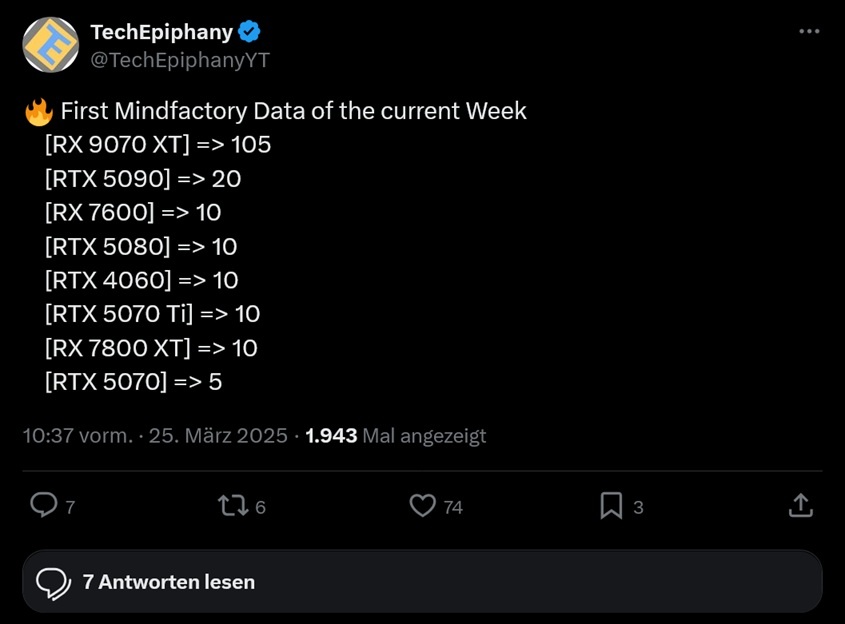The width and height of the screenshot is (845, 624).
Task: Open the reply composer via reply icon
Action: (43, 506)
